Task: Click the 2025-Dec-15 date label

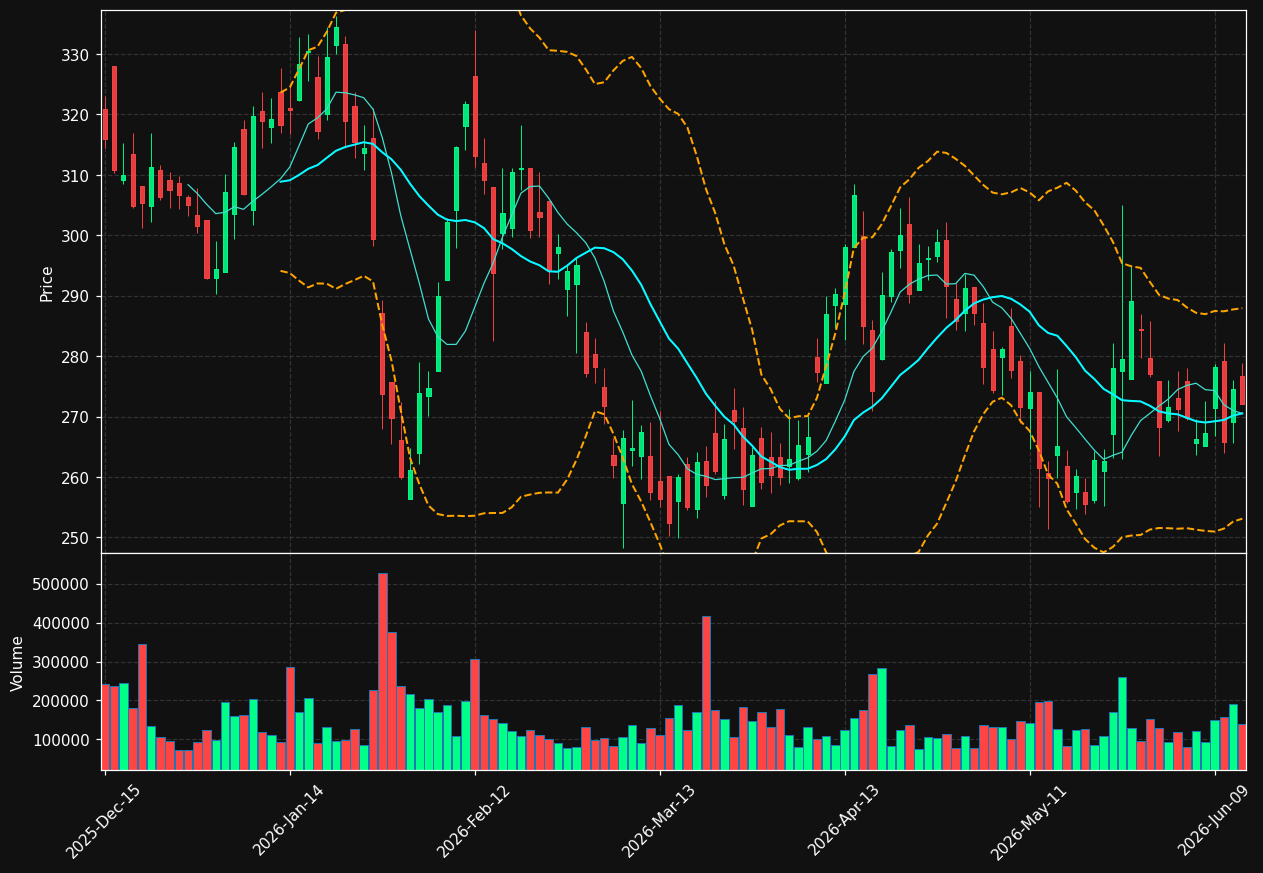Action: [x=103, y=821]
